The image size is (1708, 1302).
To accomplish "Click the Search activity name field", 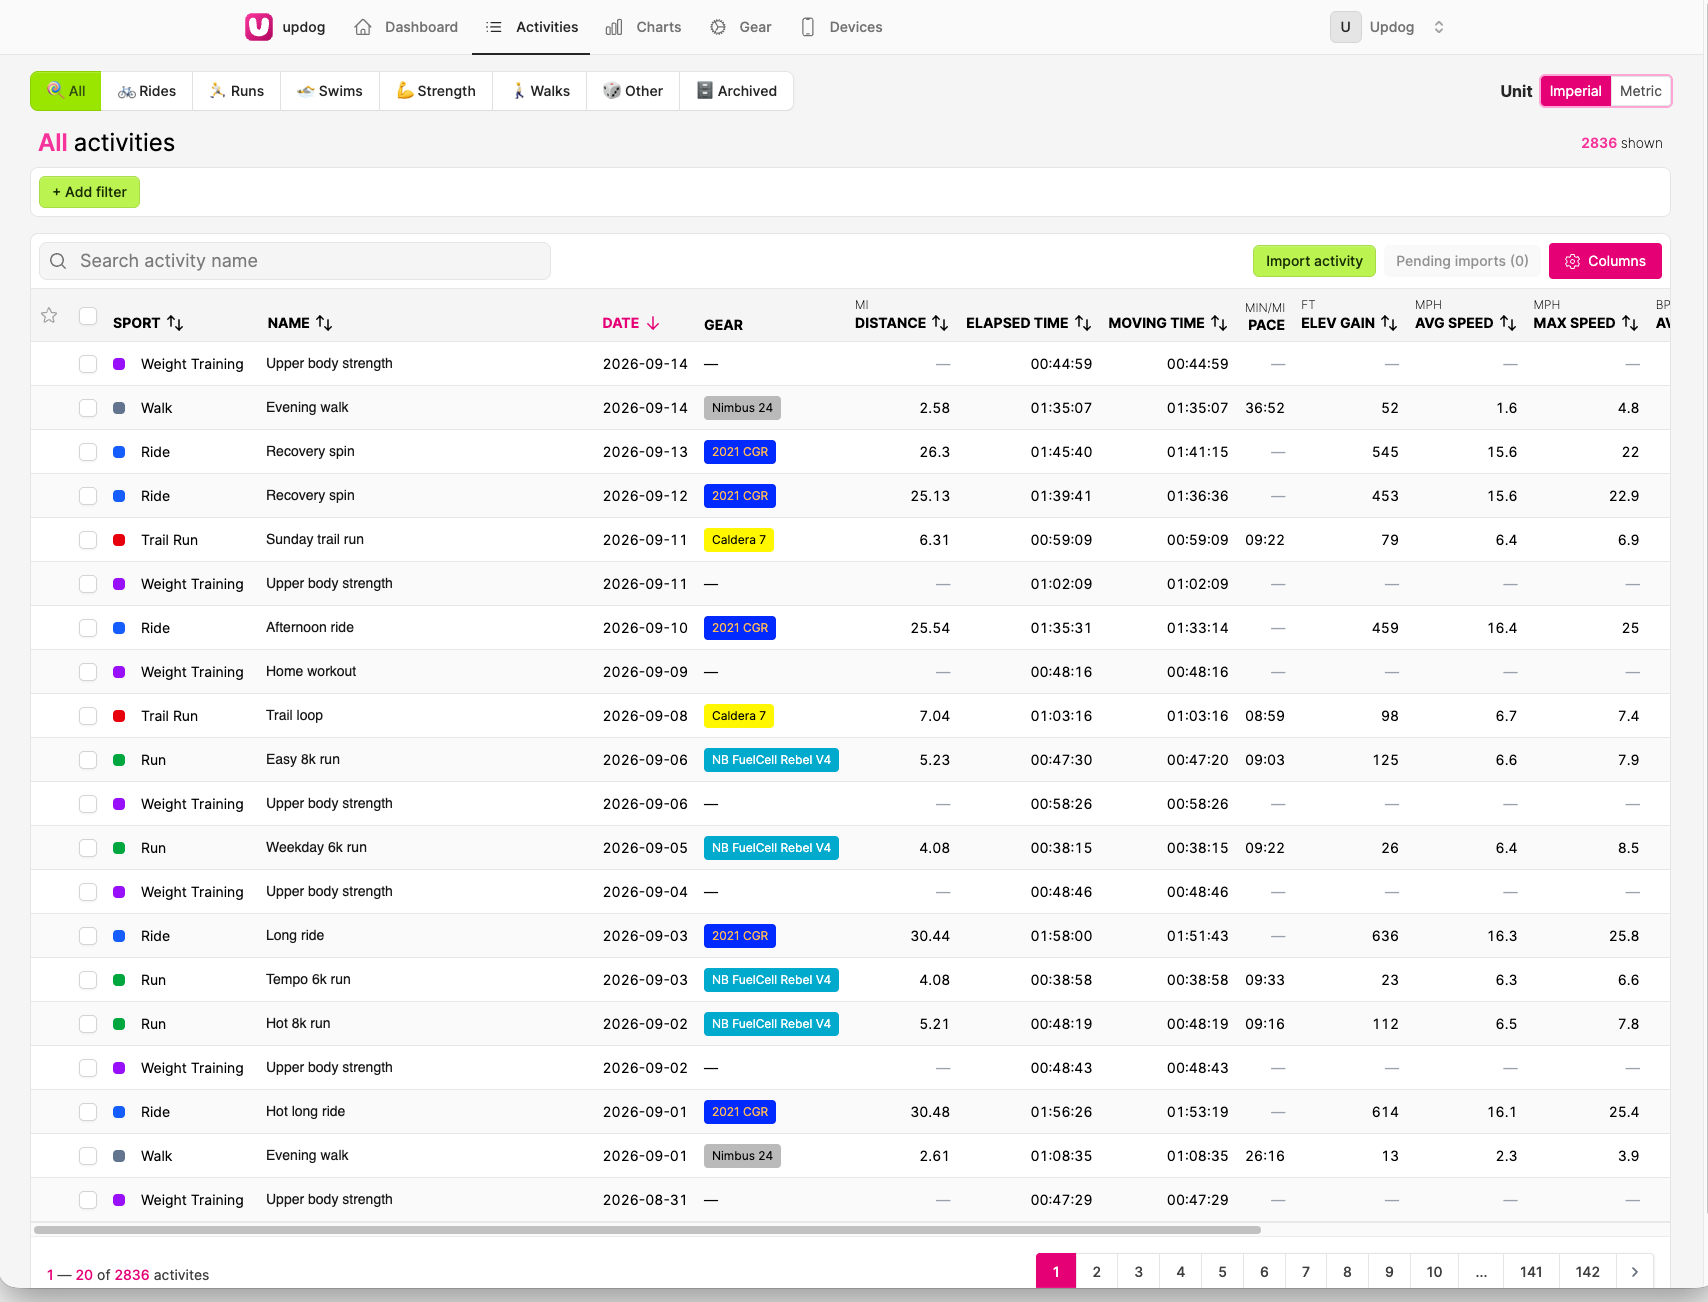I will 295,261.
